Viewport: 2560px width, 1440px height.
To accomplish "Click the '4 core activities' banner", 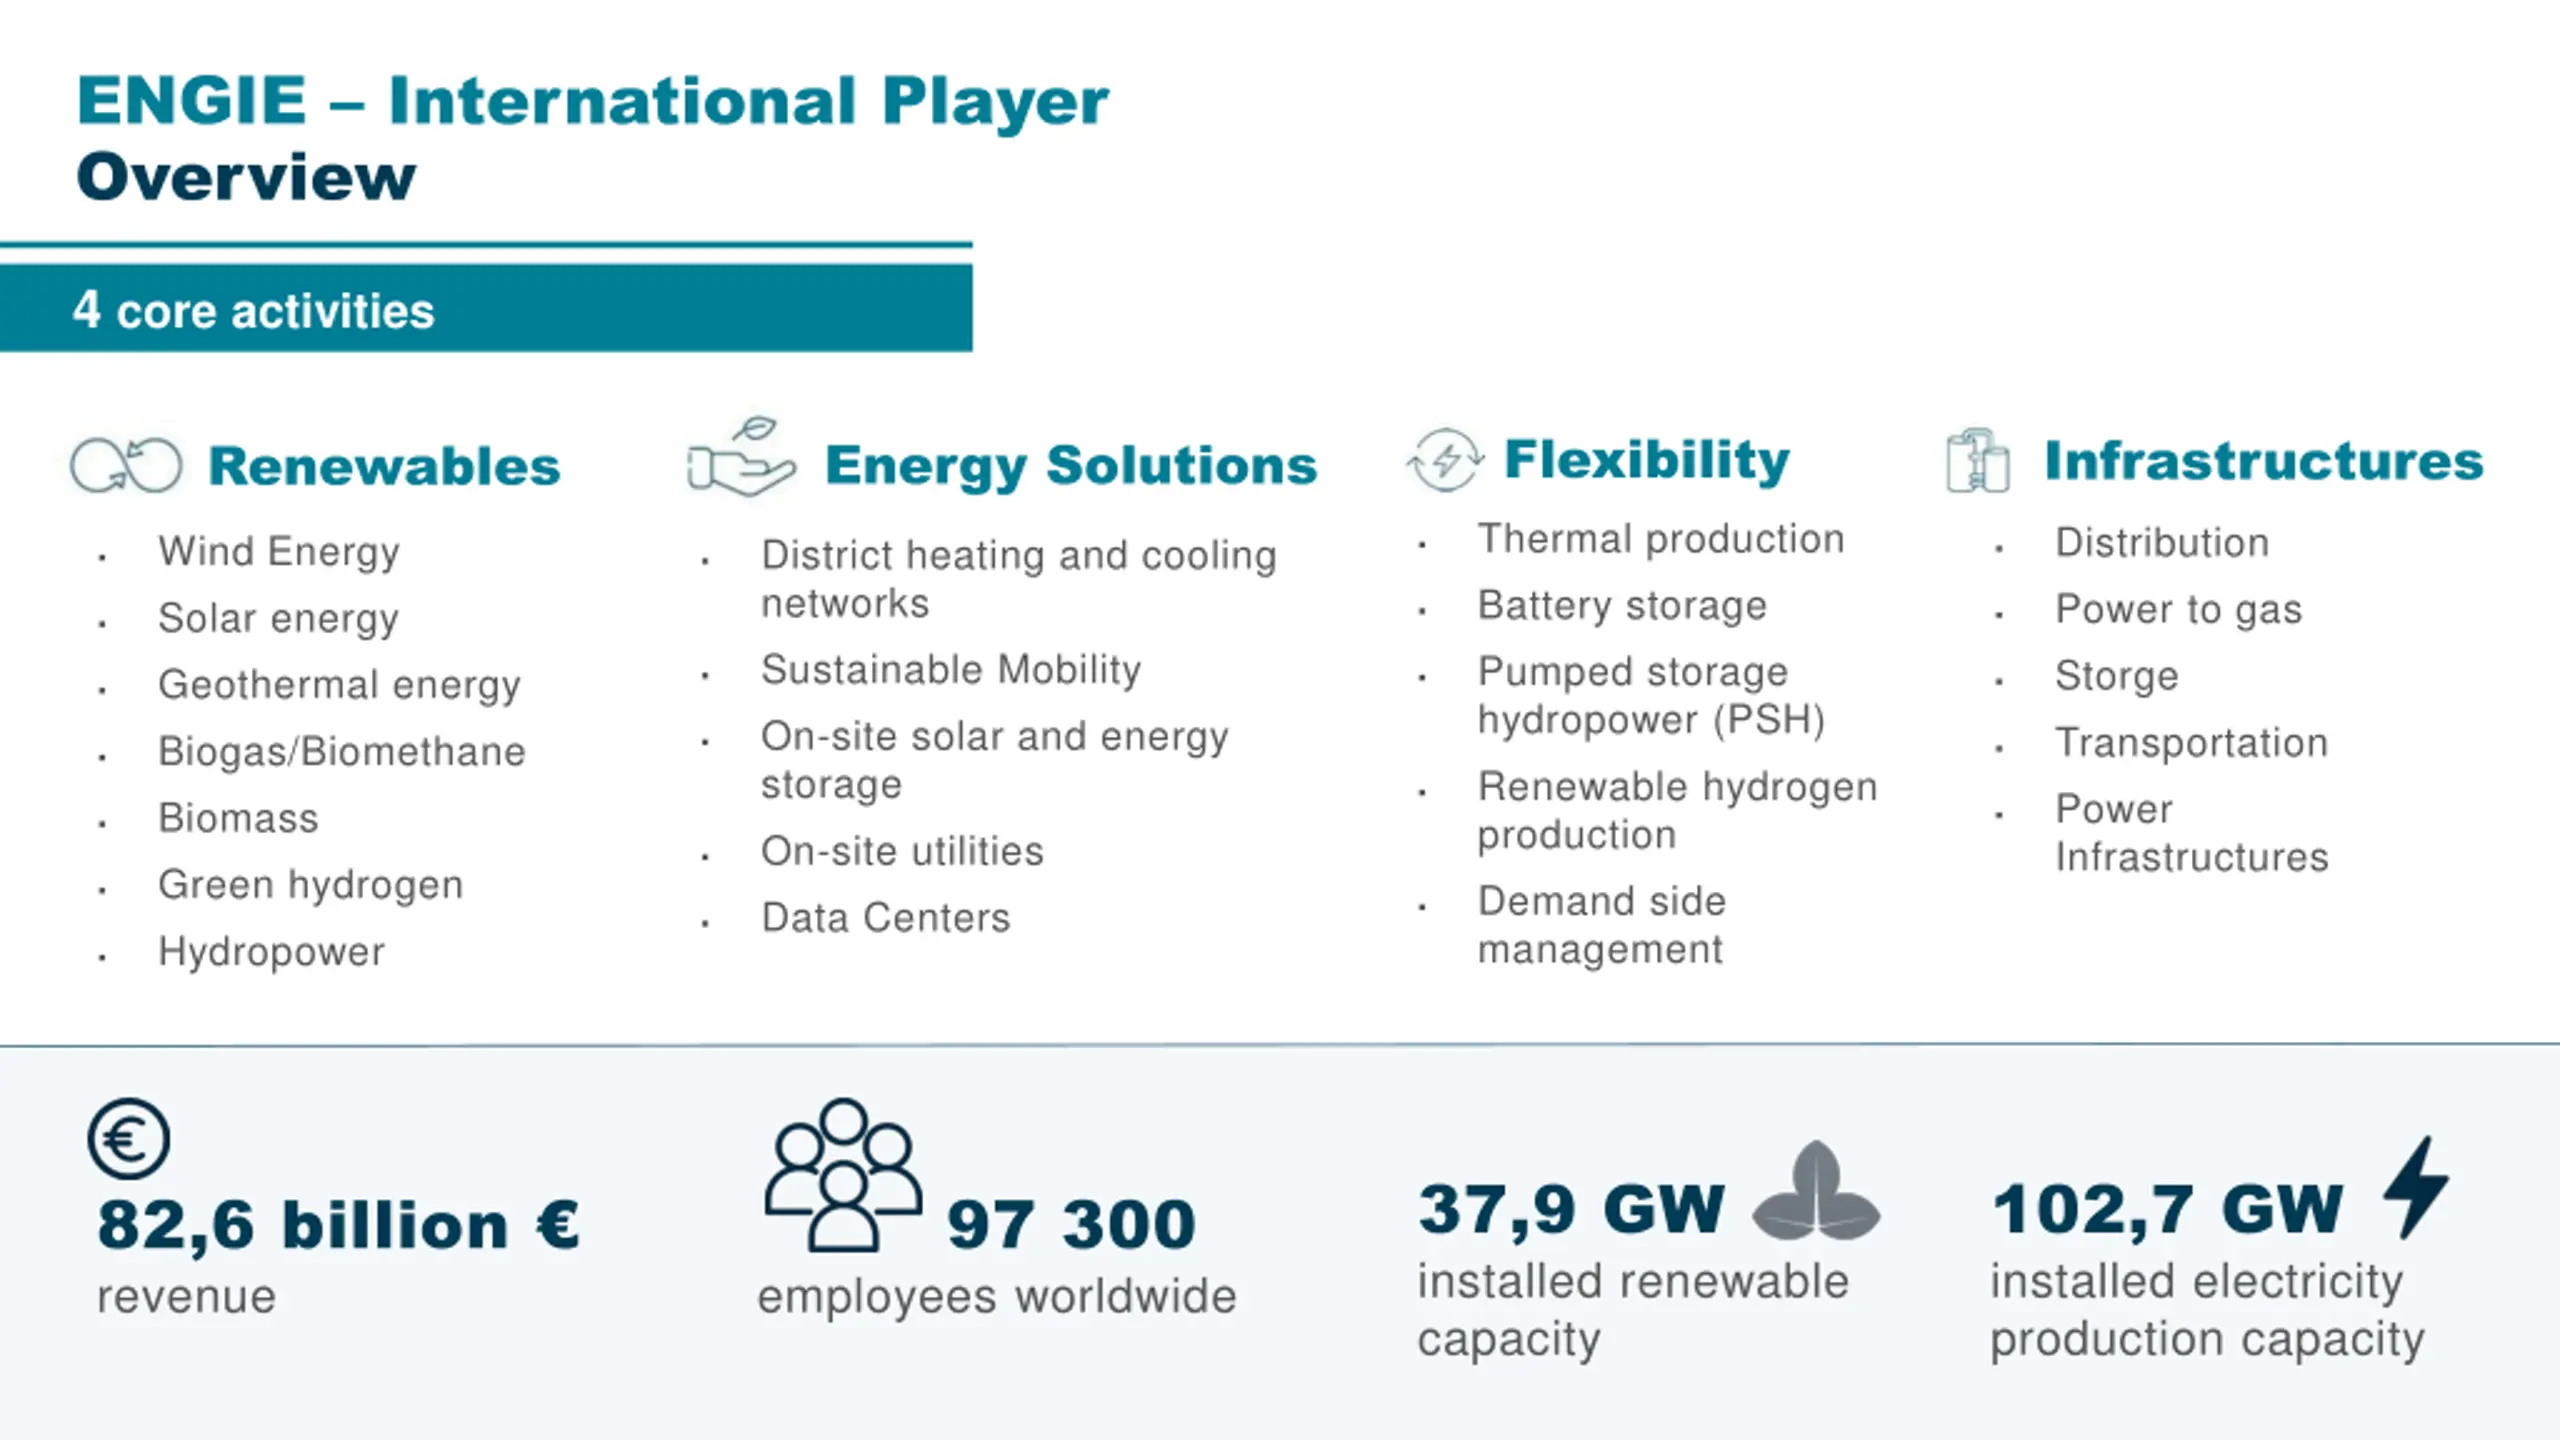I will [x=486, y=309].
